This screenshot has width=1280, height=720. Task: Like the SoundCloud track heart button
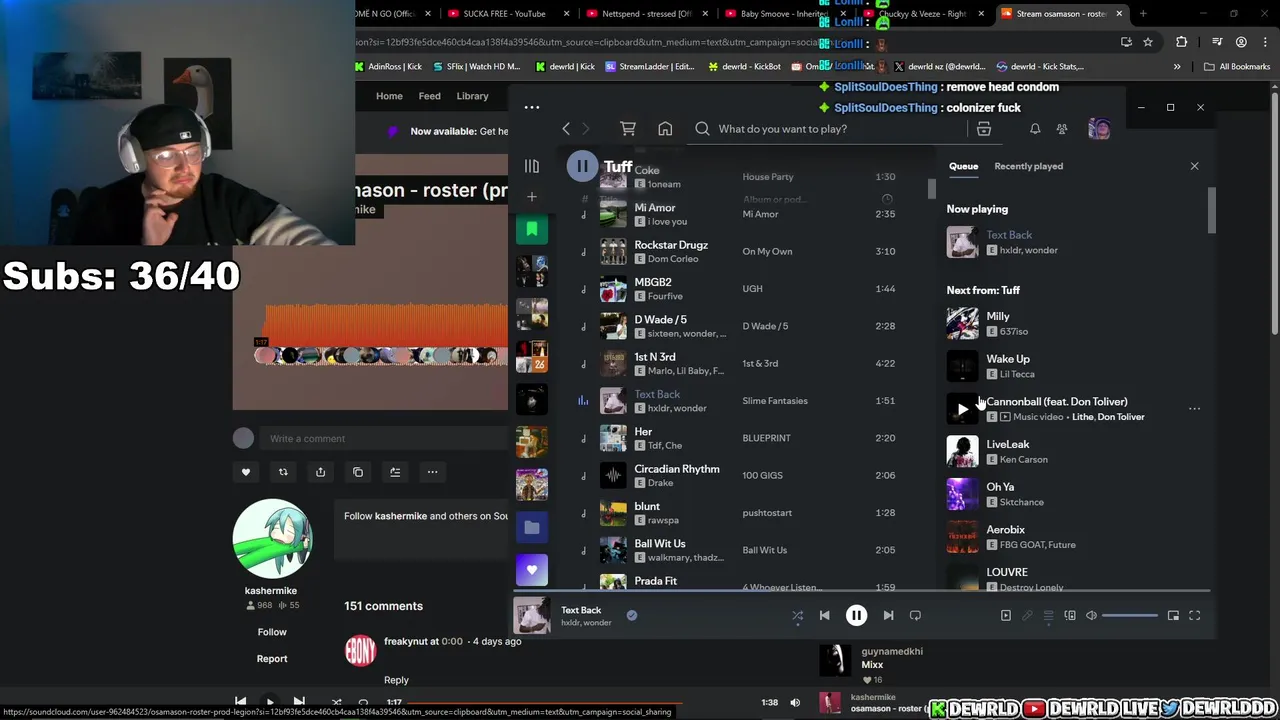point(246,472)
